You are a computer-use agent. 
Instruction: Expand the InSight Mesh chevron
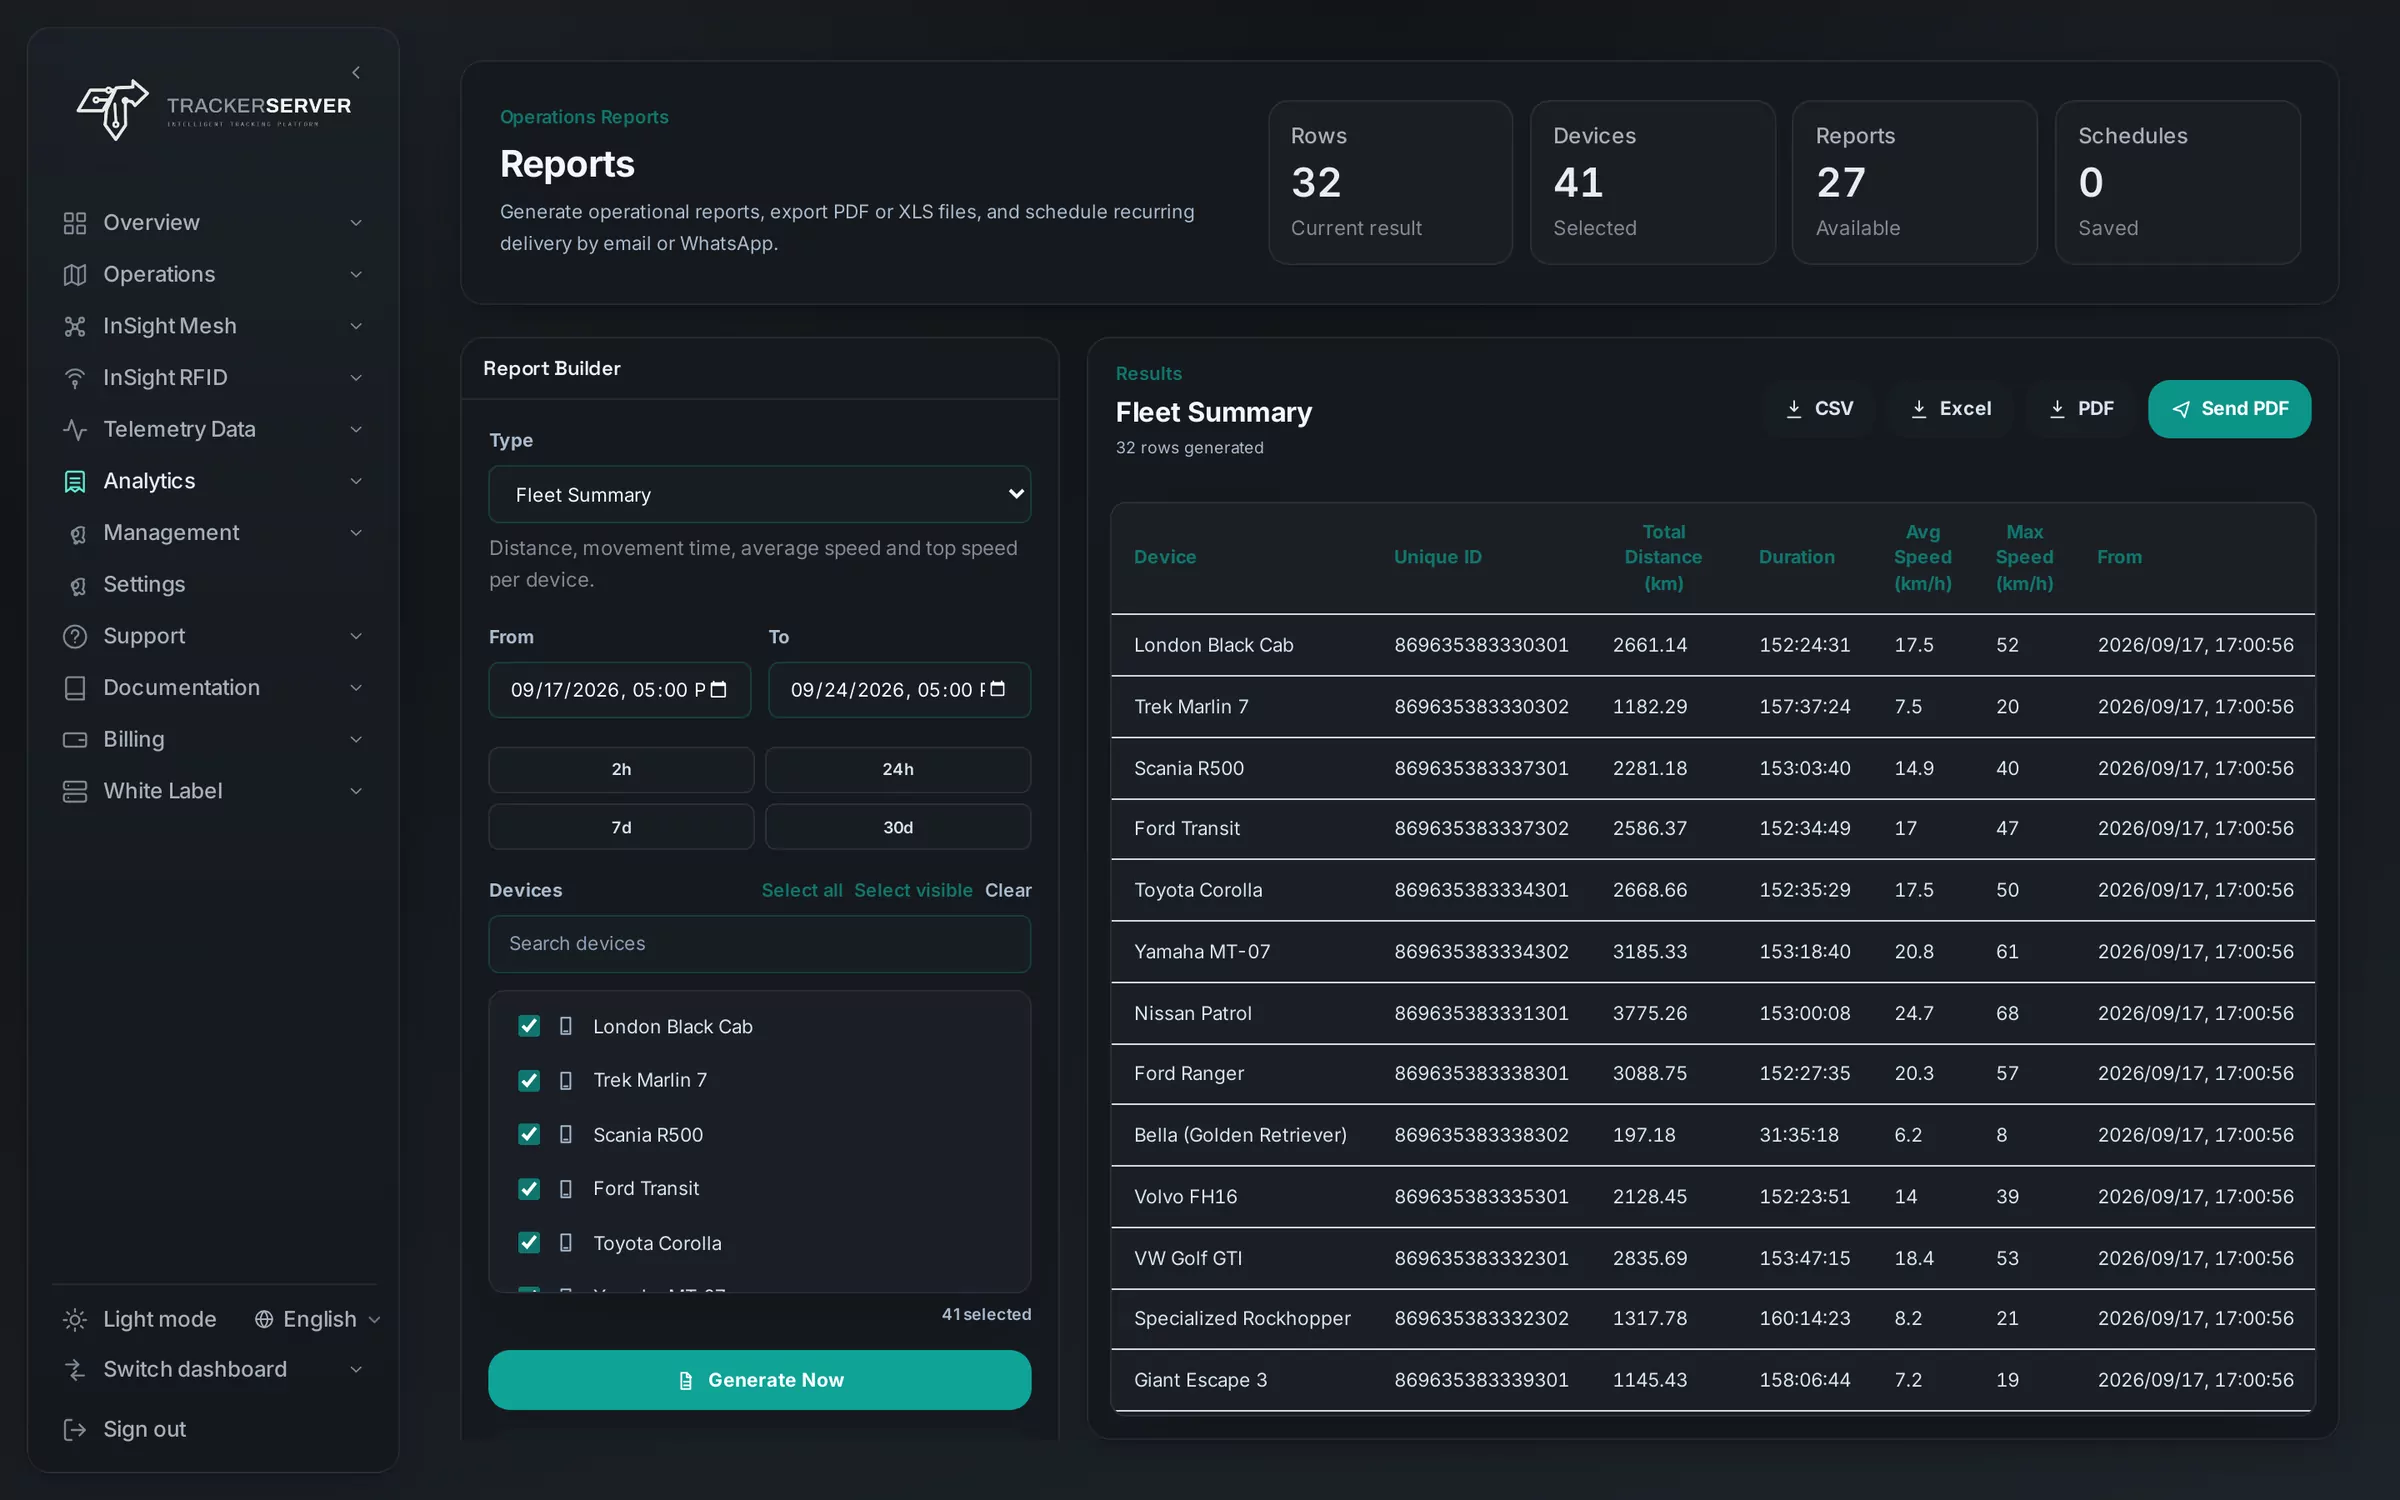pos(356,326)
